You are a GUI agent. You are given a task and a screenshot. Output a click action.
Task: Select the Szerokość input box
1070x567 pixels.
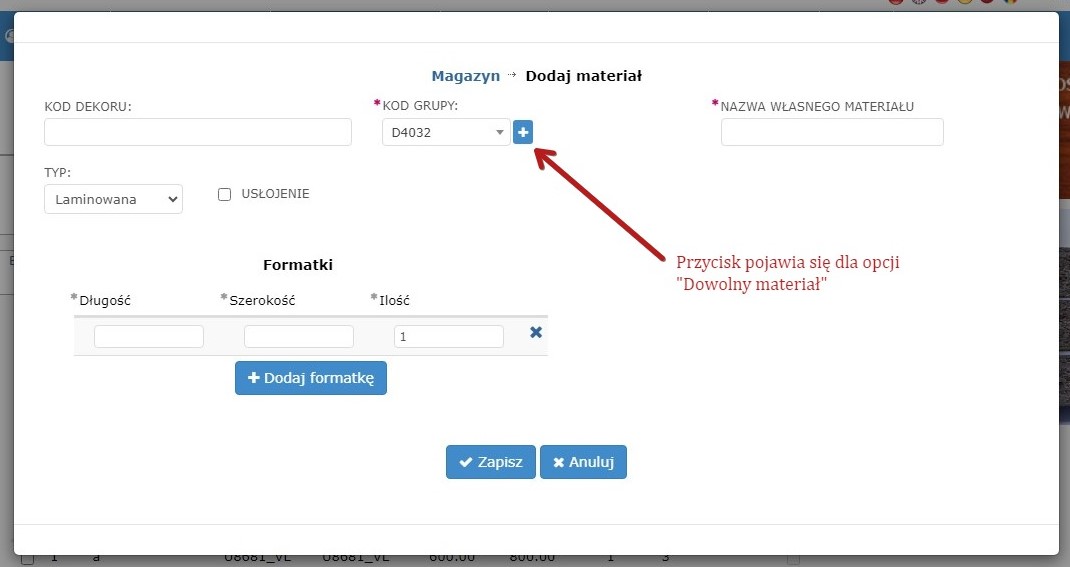click(299, 337)
